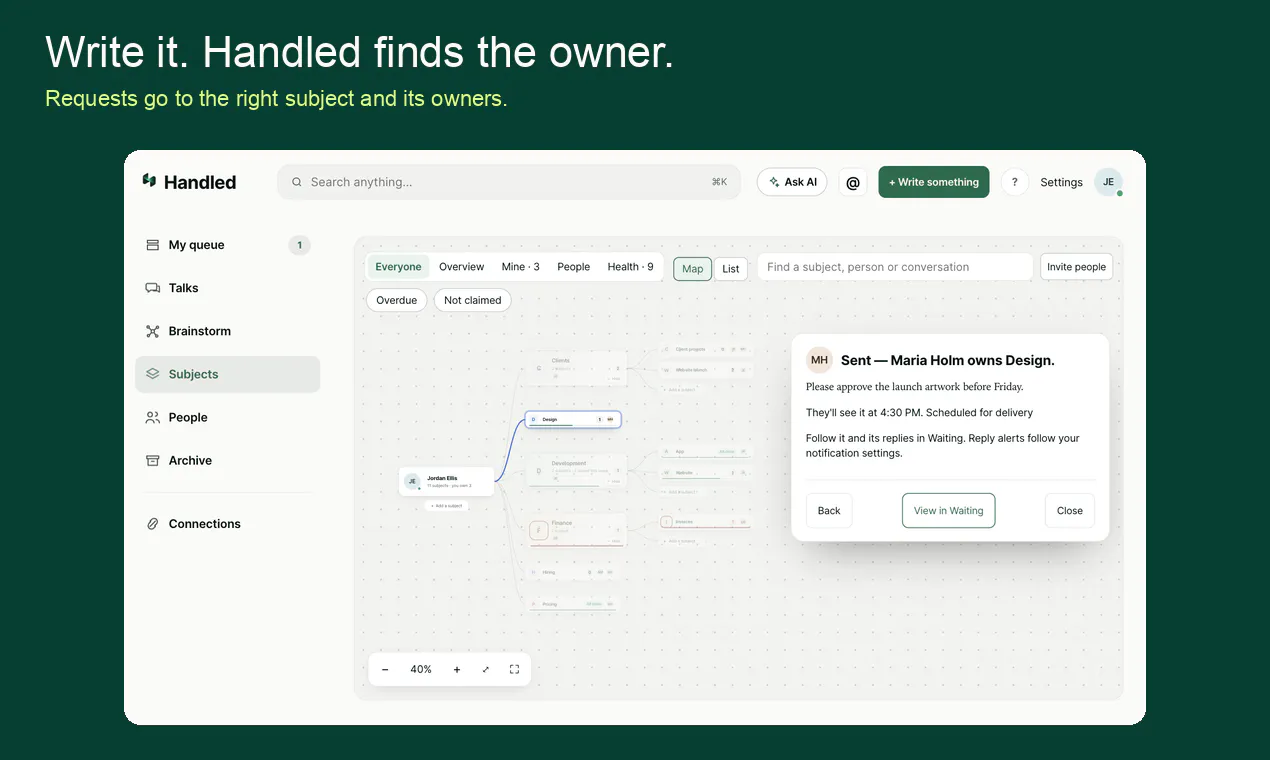Click the diagonal arrow fit-view icon
Image resolution: width=1270 pixels, height=760 pixels.
[x=486, y=669]
